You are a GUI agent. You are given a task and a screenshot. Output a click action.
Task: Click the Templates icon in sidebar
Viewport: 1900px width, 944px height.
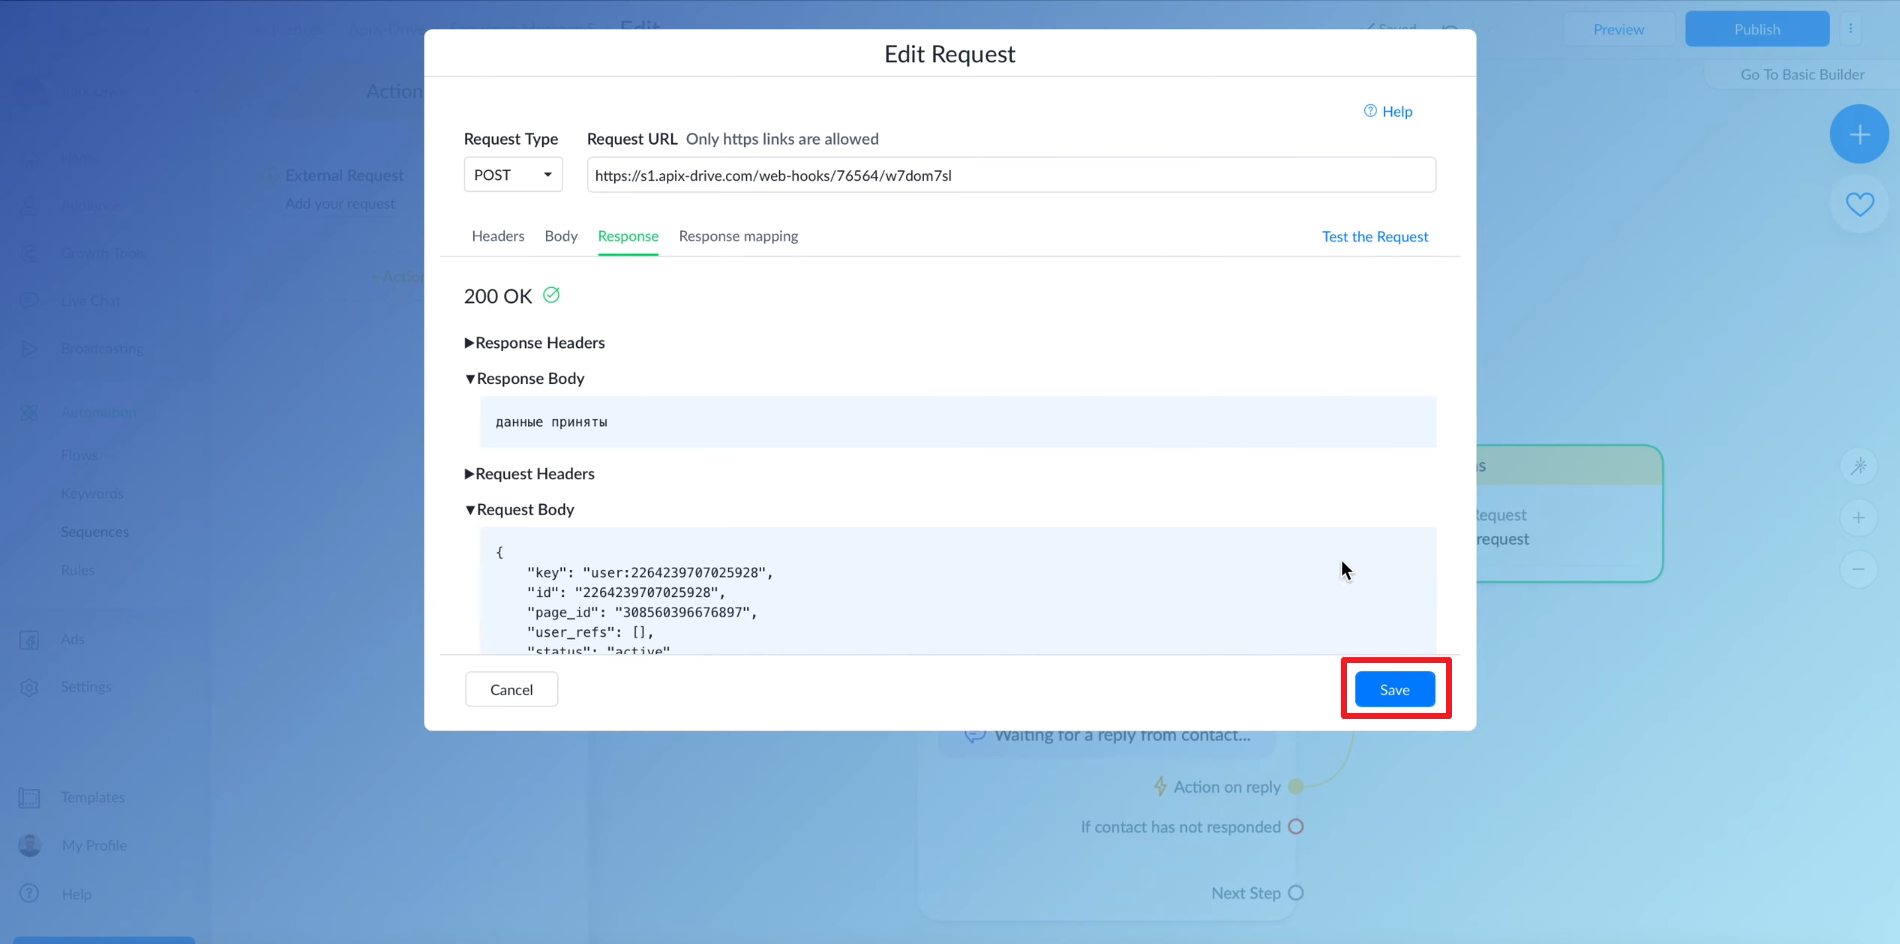[29, 798]
